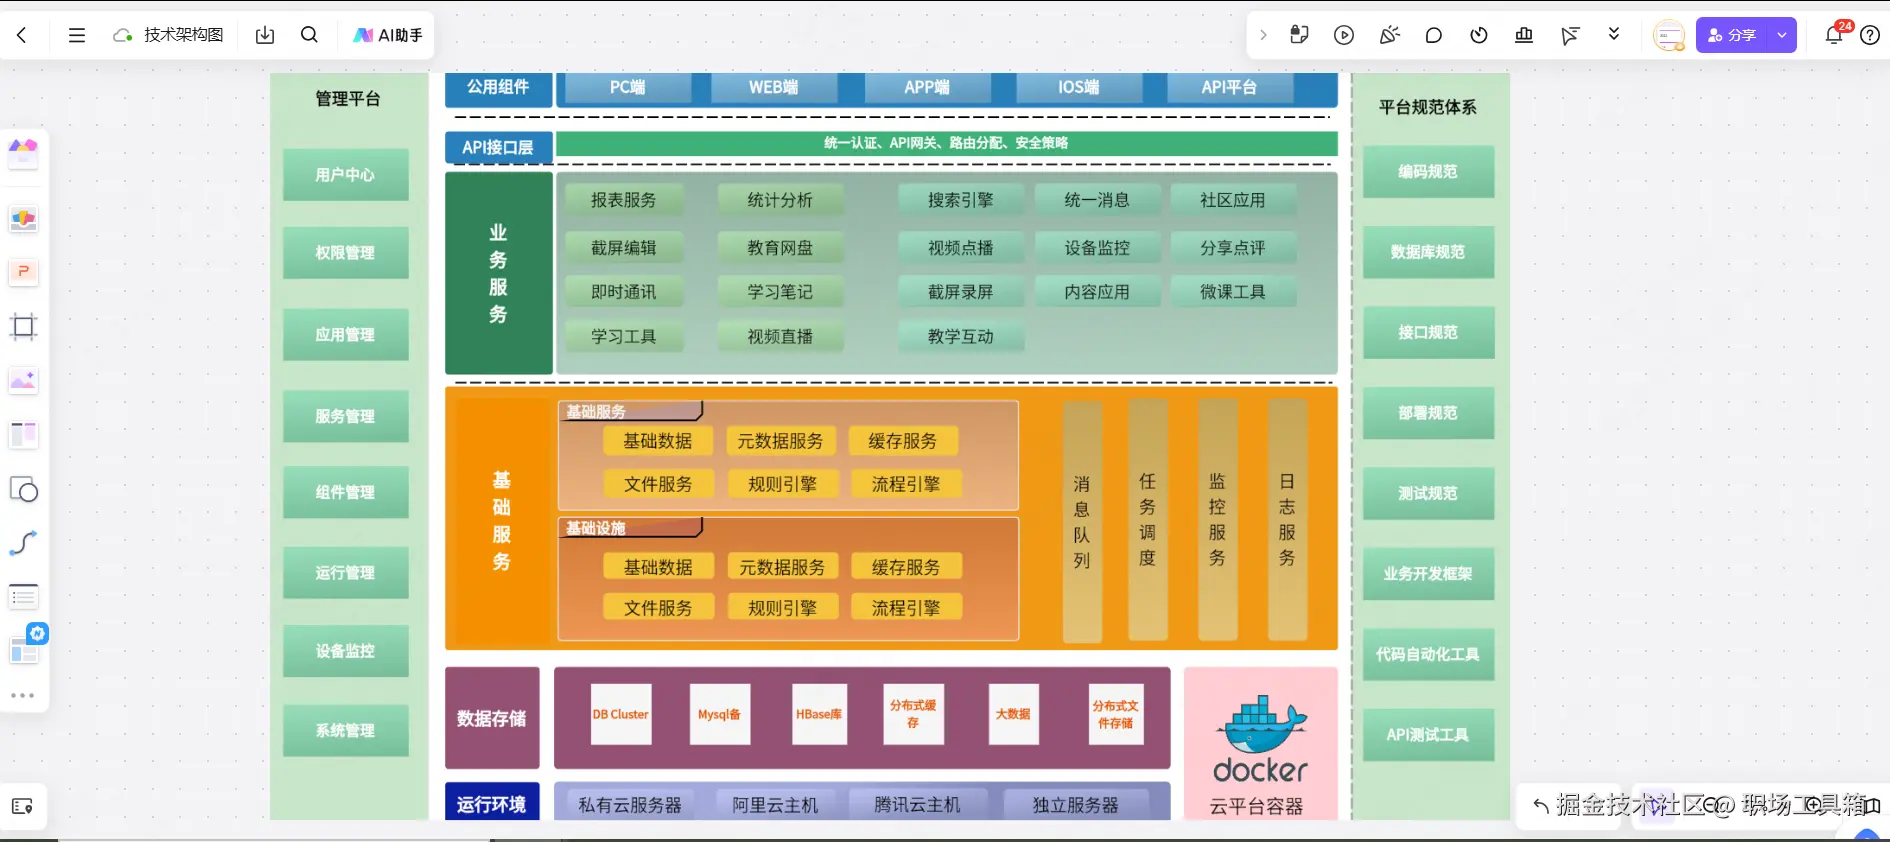The height and width of the screenshot is (842, 1890).
Task: Open the search magnifier icon
Action: click(310, 35)
